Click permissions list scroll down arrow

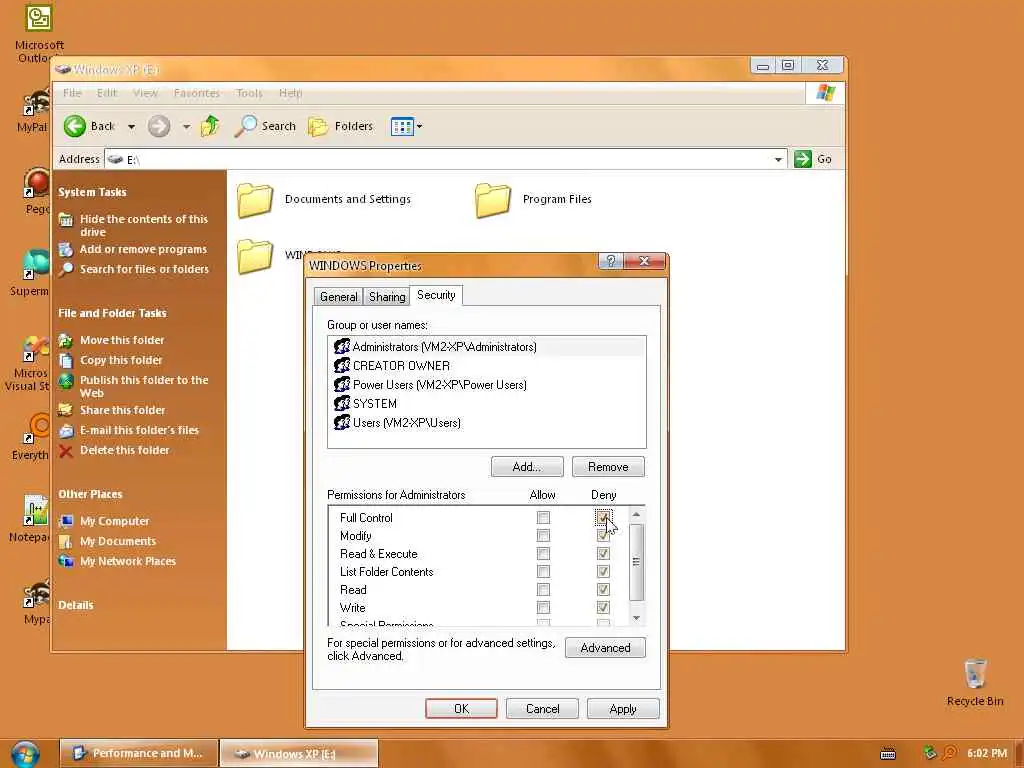coord(636,618)
